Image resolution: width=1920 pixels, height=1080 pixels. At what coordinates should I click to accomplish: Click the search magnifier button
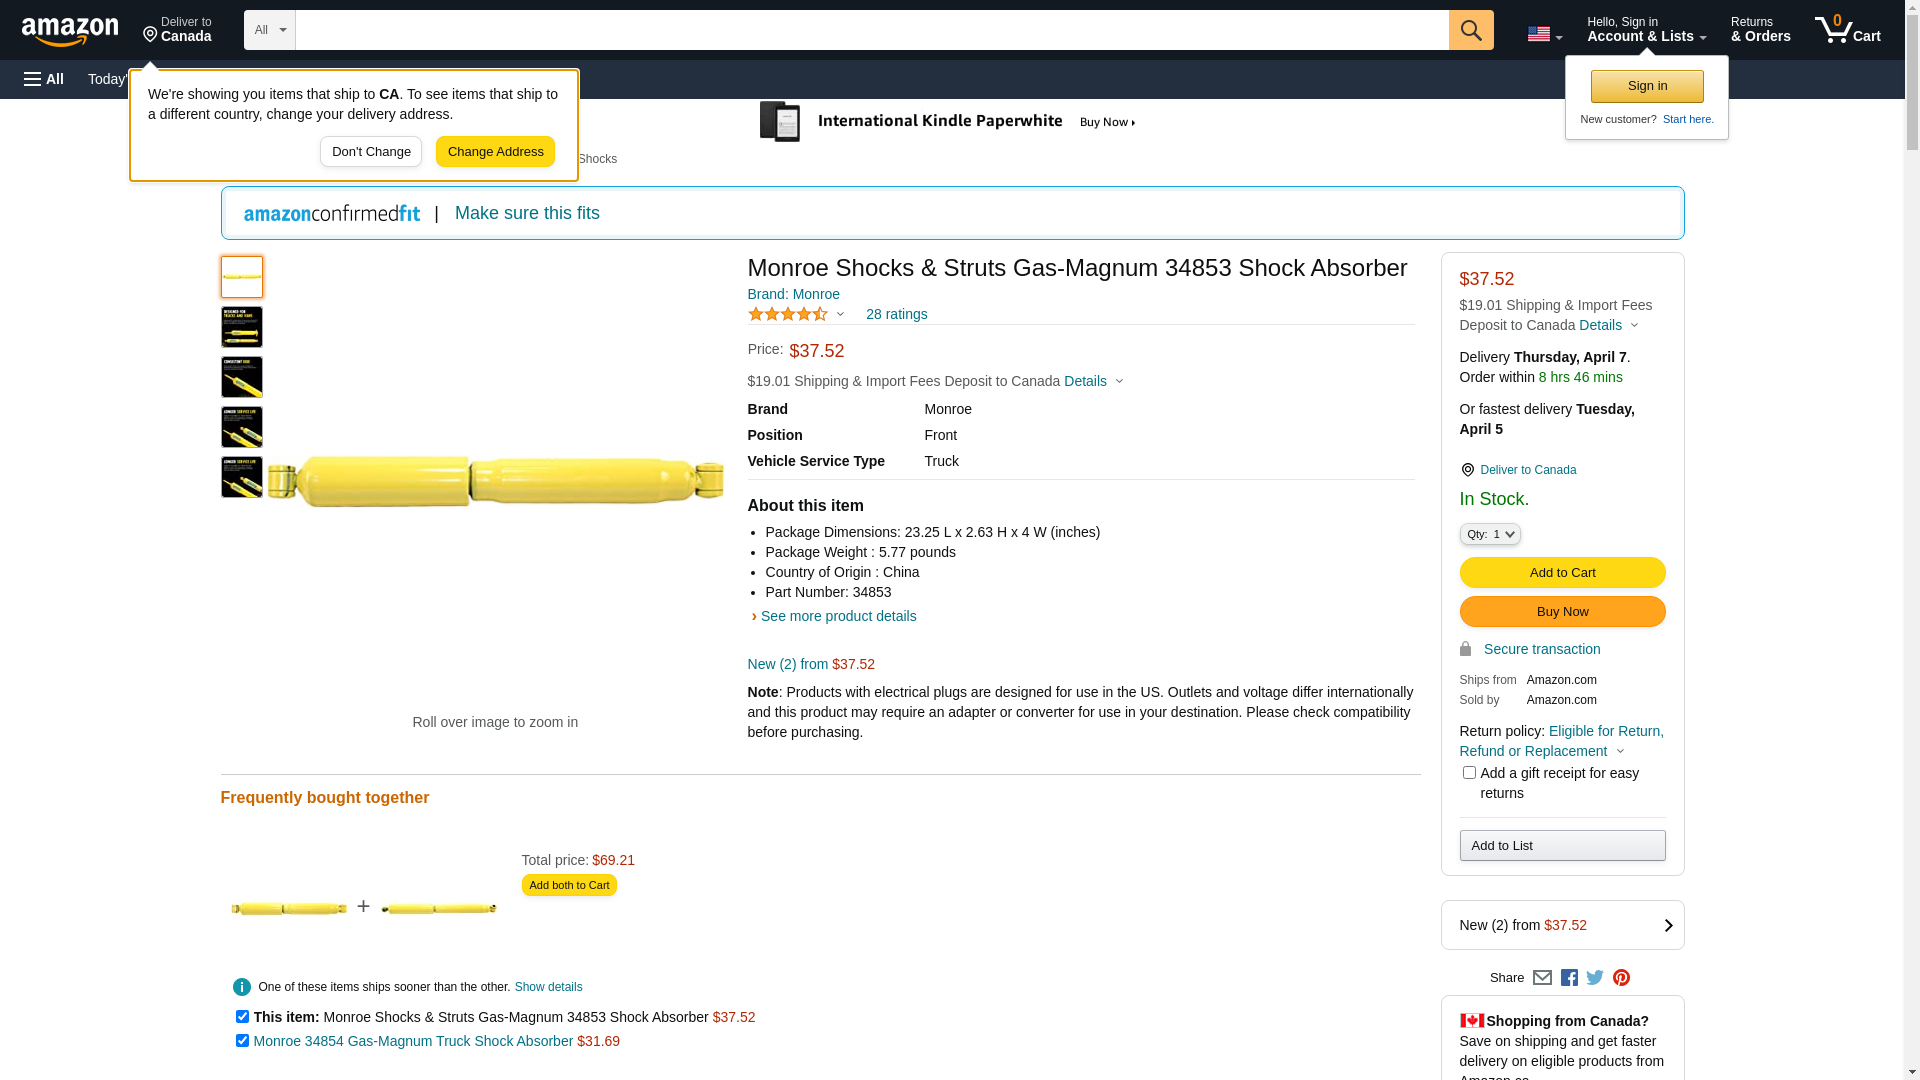[1470, 30]
